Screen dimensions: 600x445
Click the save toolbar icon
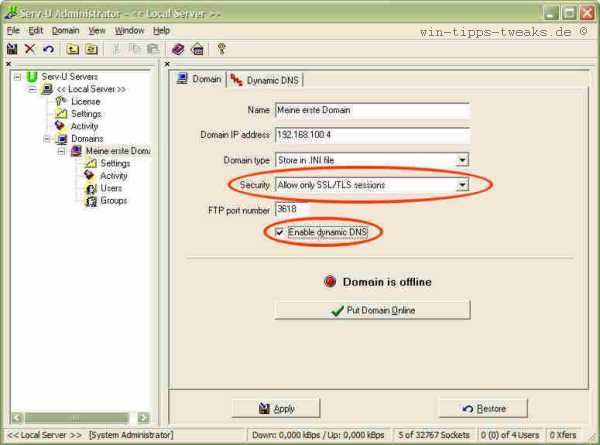12,49
